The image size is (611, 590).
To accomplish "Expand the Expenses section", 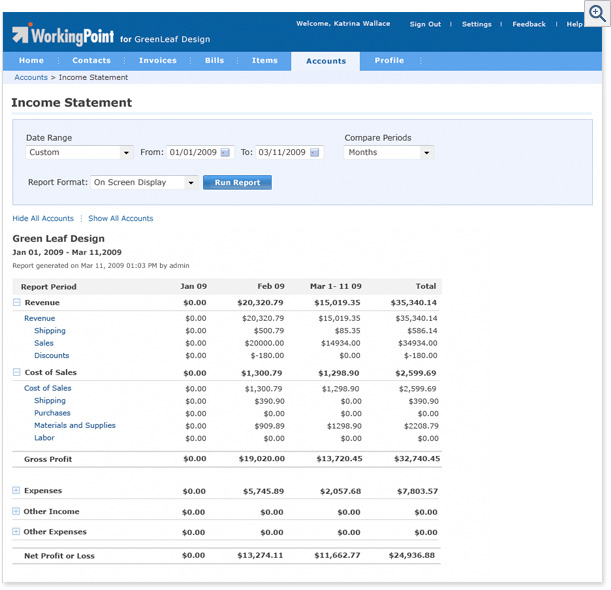I will coord(16,490).
